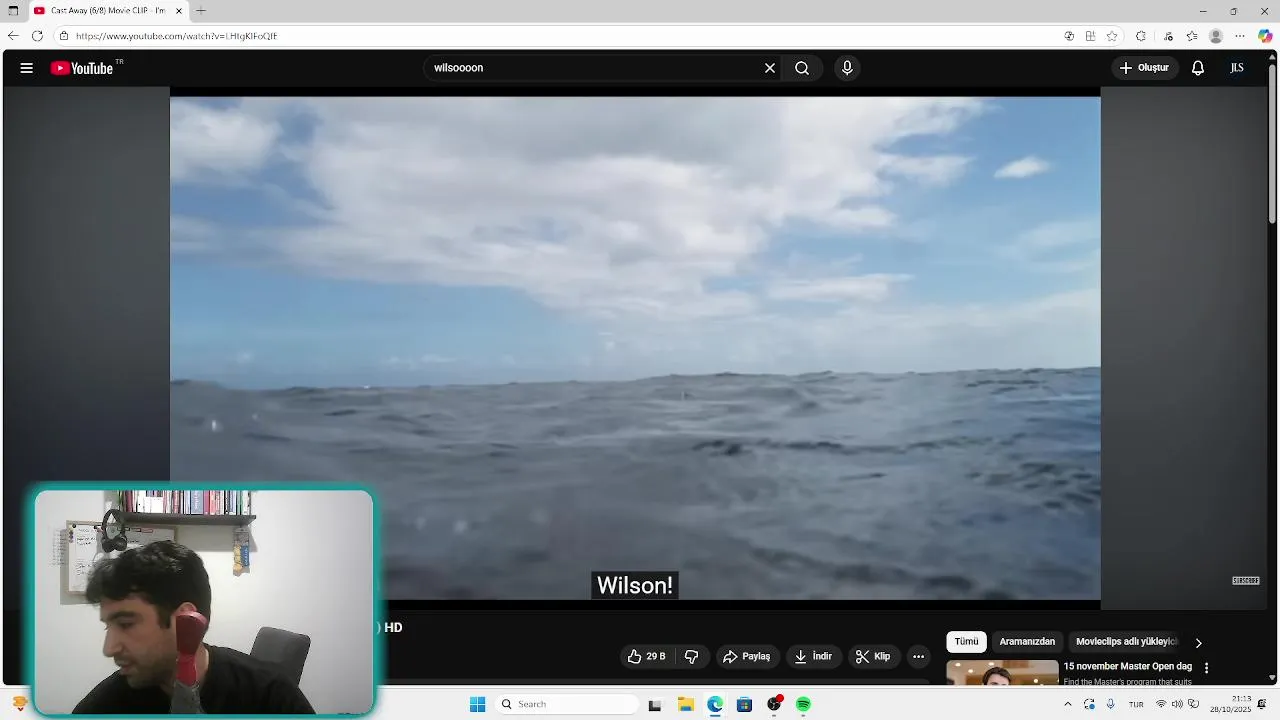The width and height of the screenshot is (1280, 720).
Task: Open Microsoft Edge from taskbar
Action: [x=715, y=705]
